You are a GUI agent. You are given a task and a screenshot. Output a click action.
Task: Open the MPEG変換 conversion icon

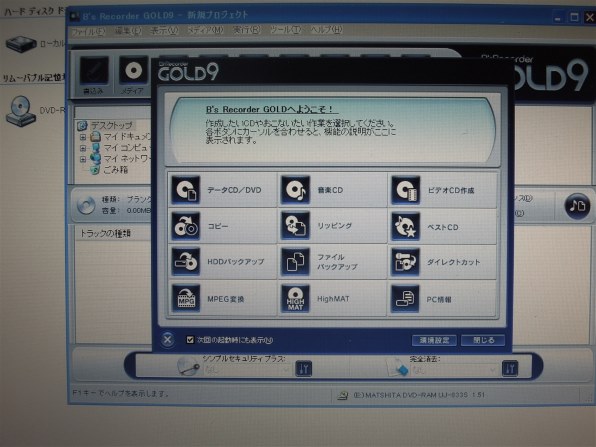pos(185,298)
